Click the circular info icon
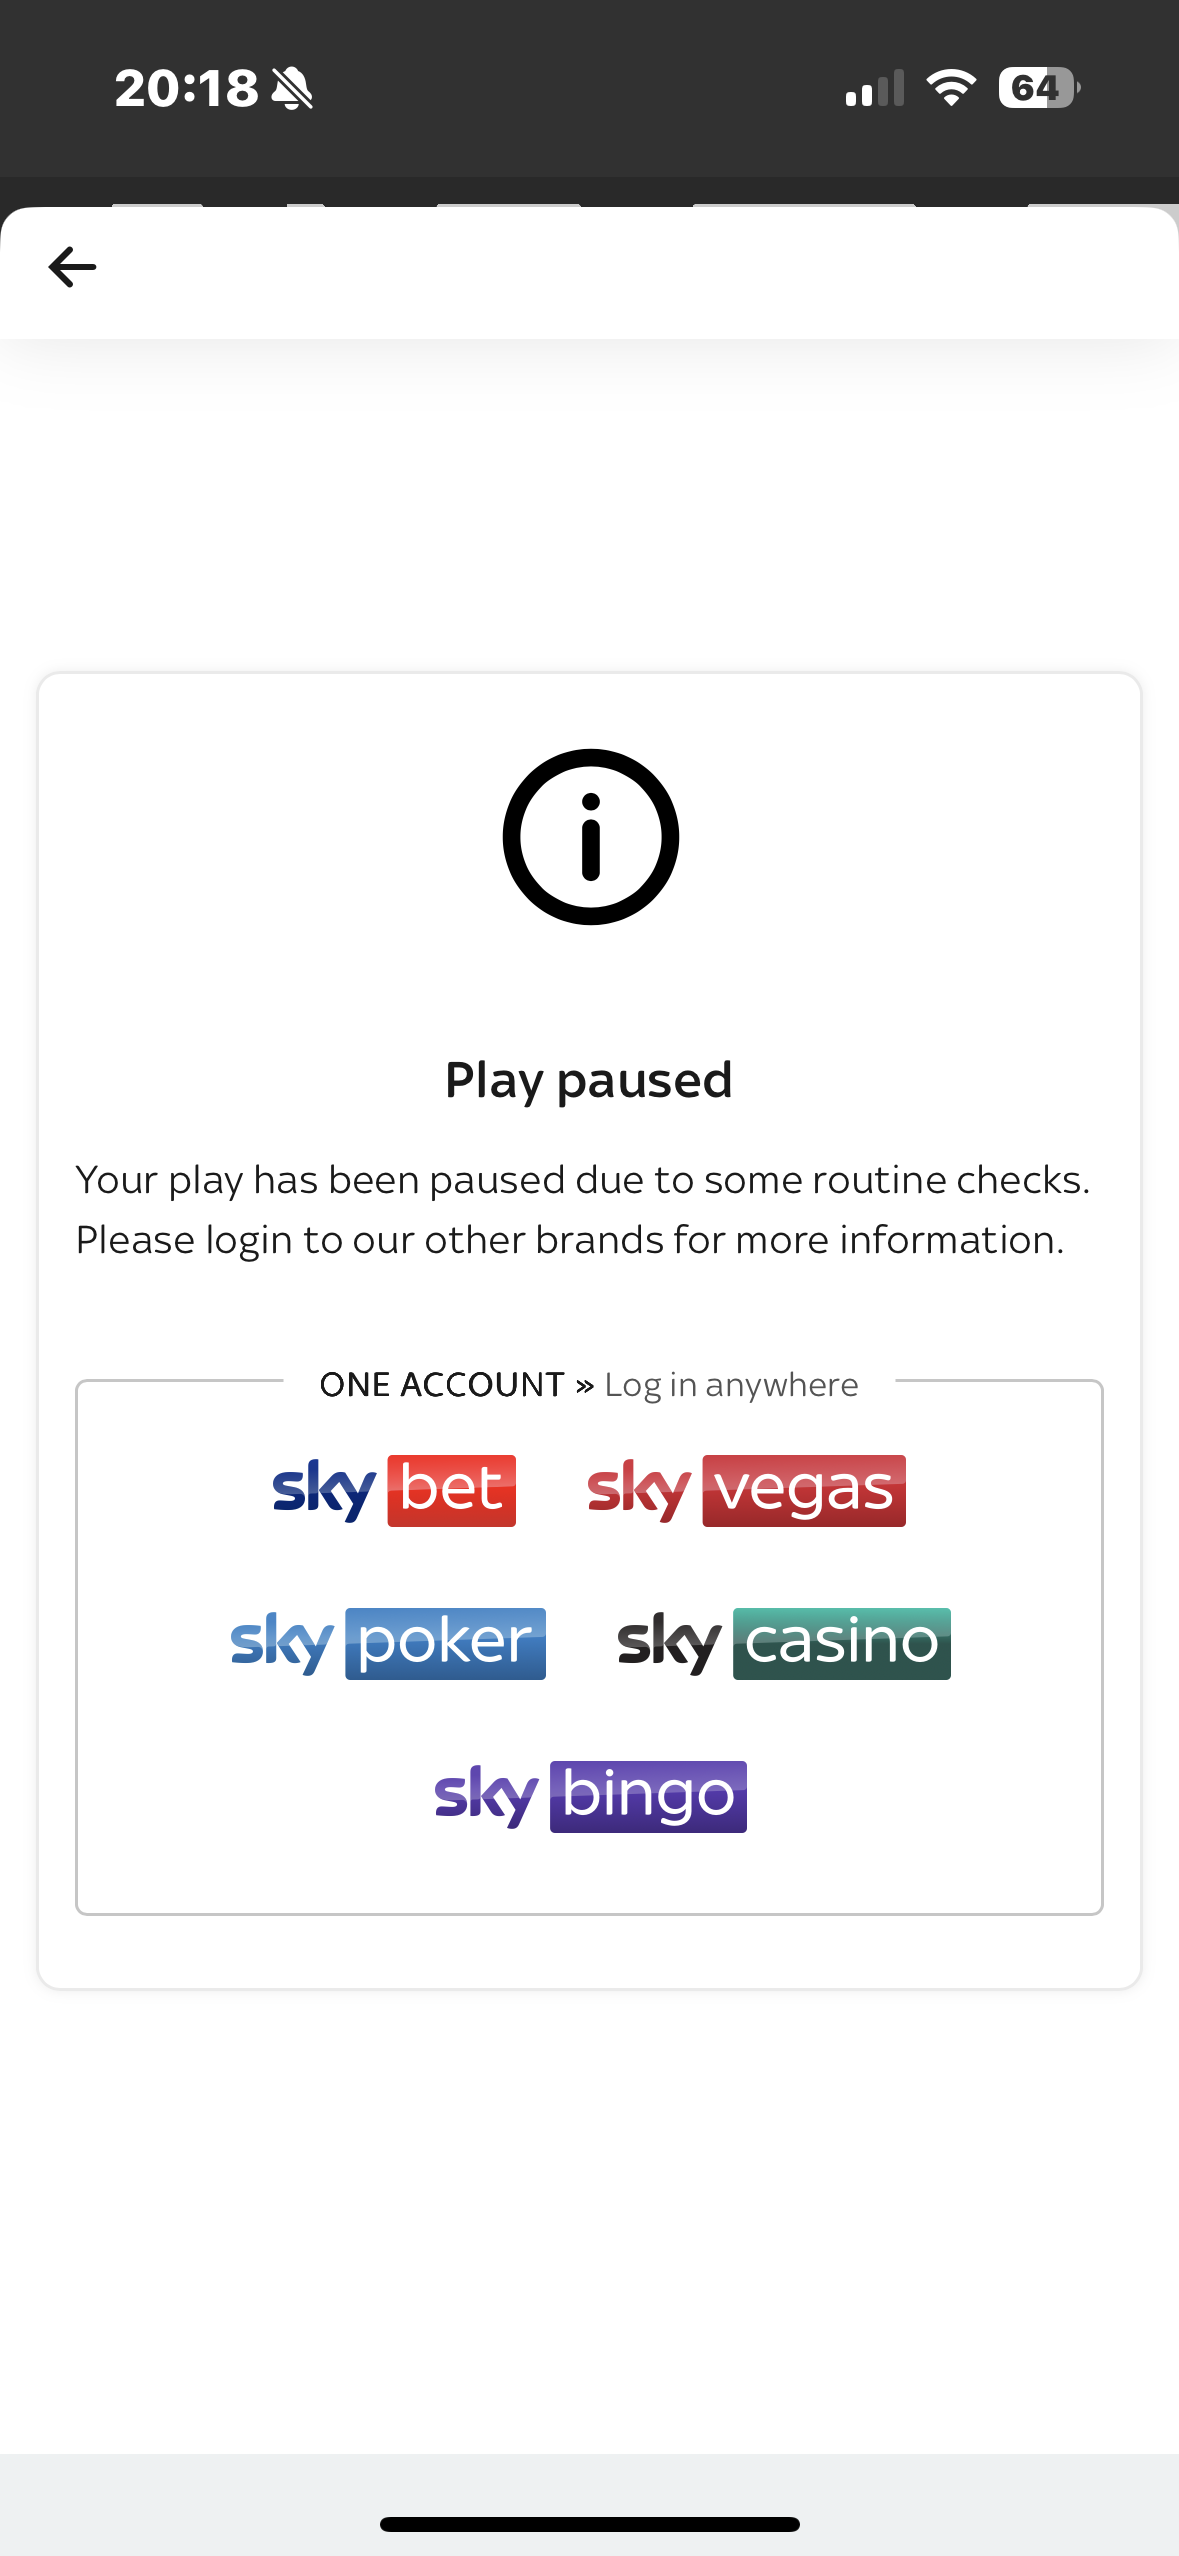 coord(590,838)
